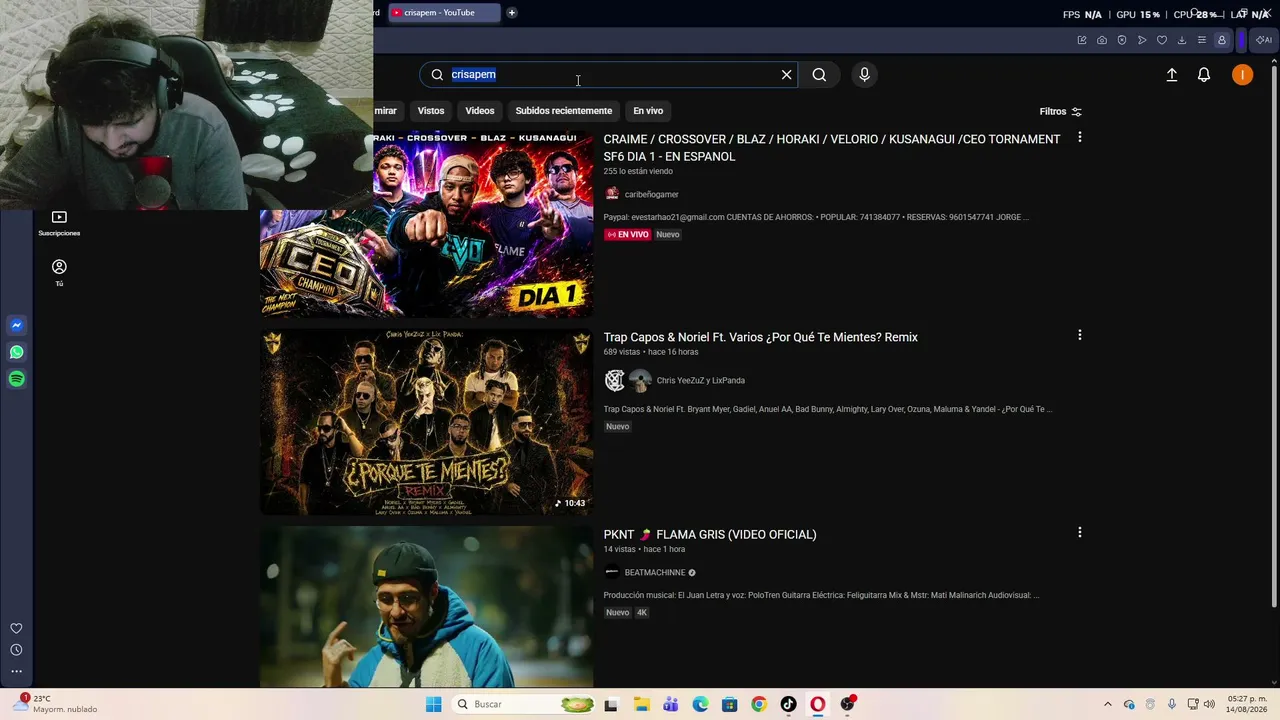Open WhatsApp in the Opera sidebar
The height and width of the screenshot is (720, 1280).
tap(16, 352)
